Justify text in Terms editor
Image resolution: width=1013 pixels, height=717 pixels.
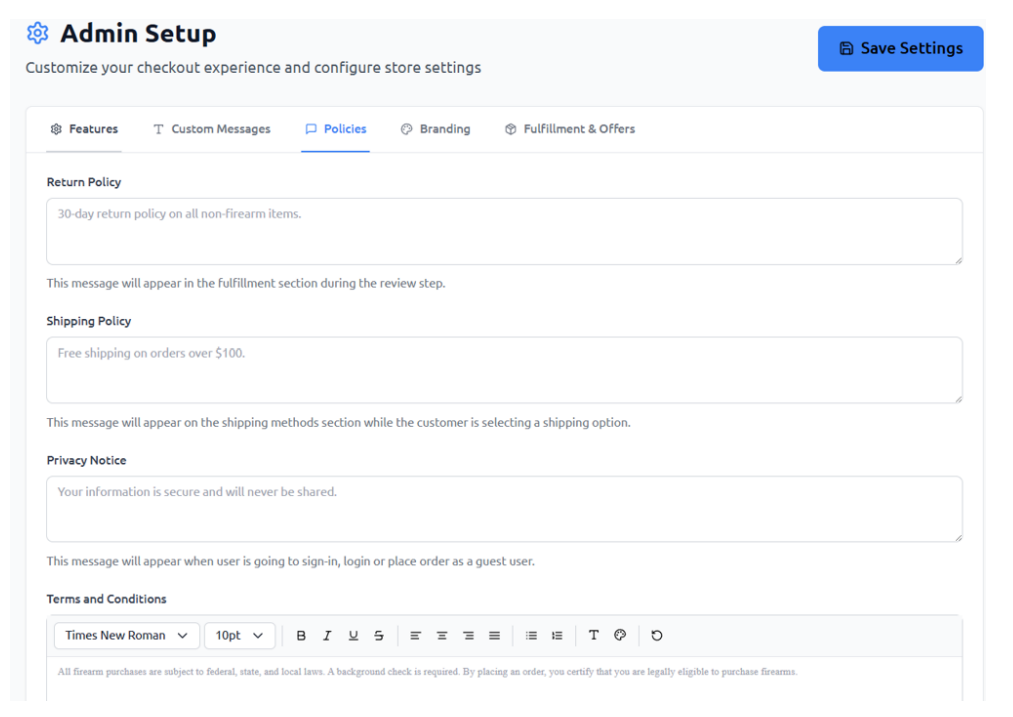point(494,636)
